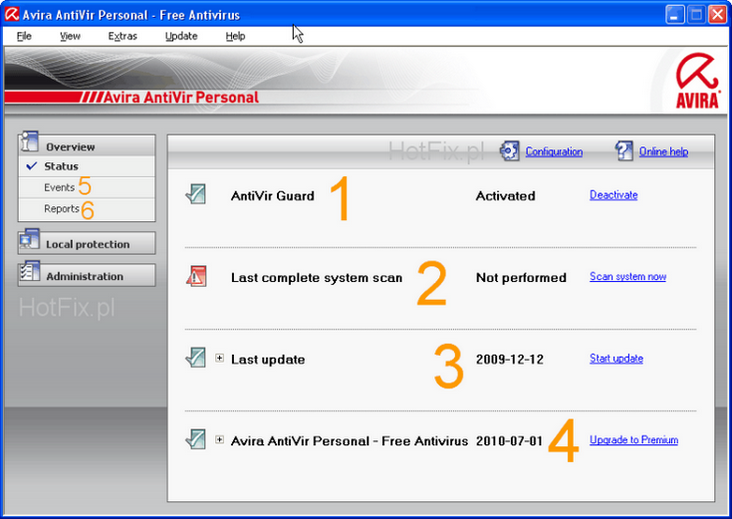The height and width of the screenshot is (519, 732).
Task: Click the Local protection section icon
Action: pyautogui.click(x=29, y=241)
